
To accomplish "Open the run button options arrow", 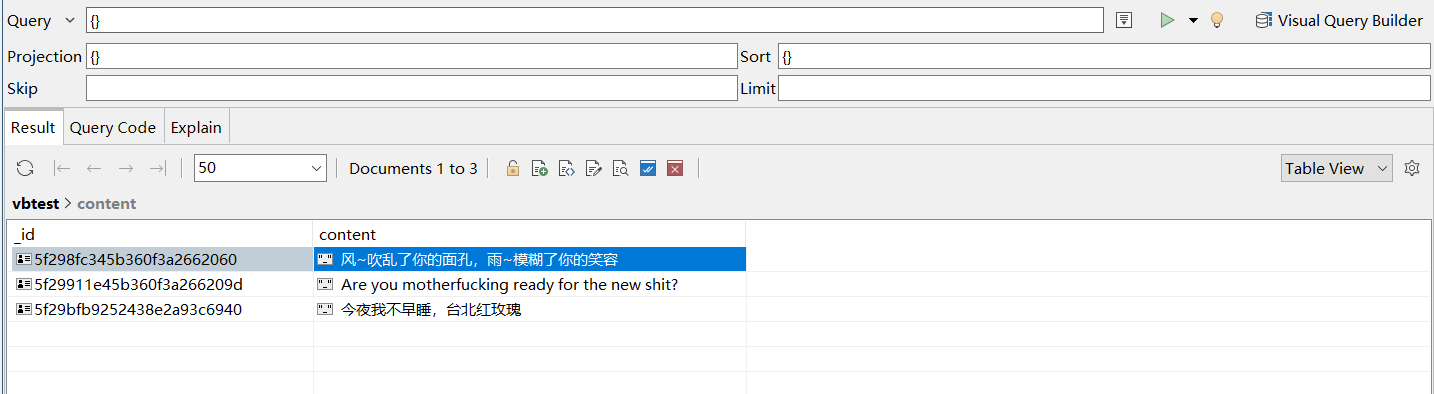I will tap(1193, 21).
